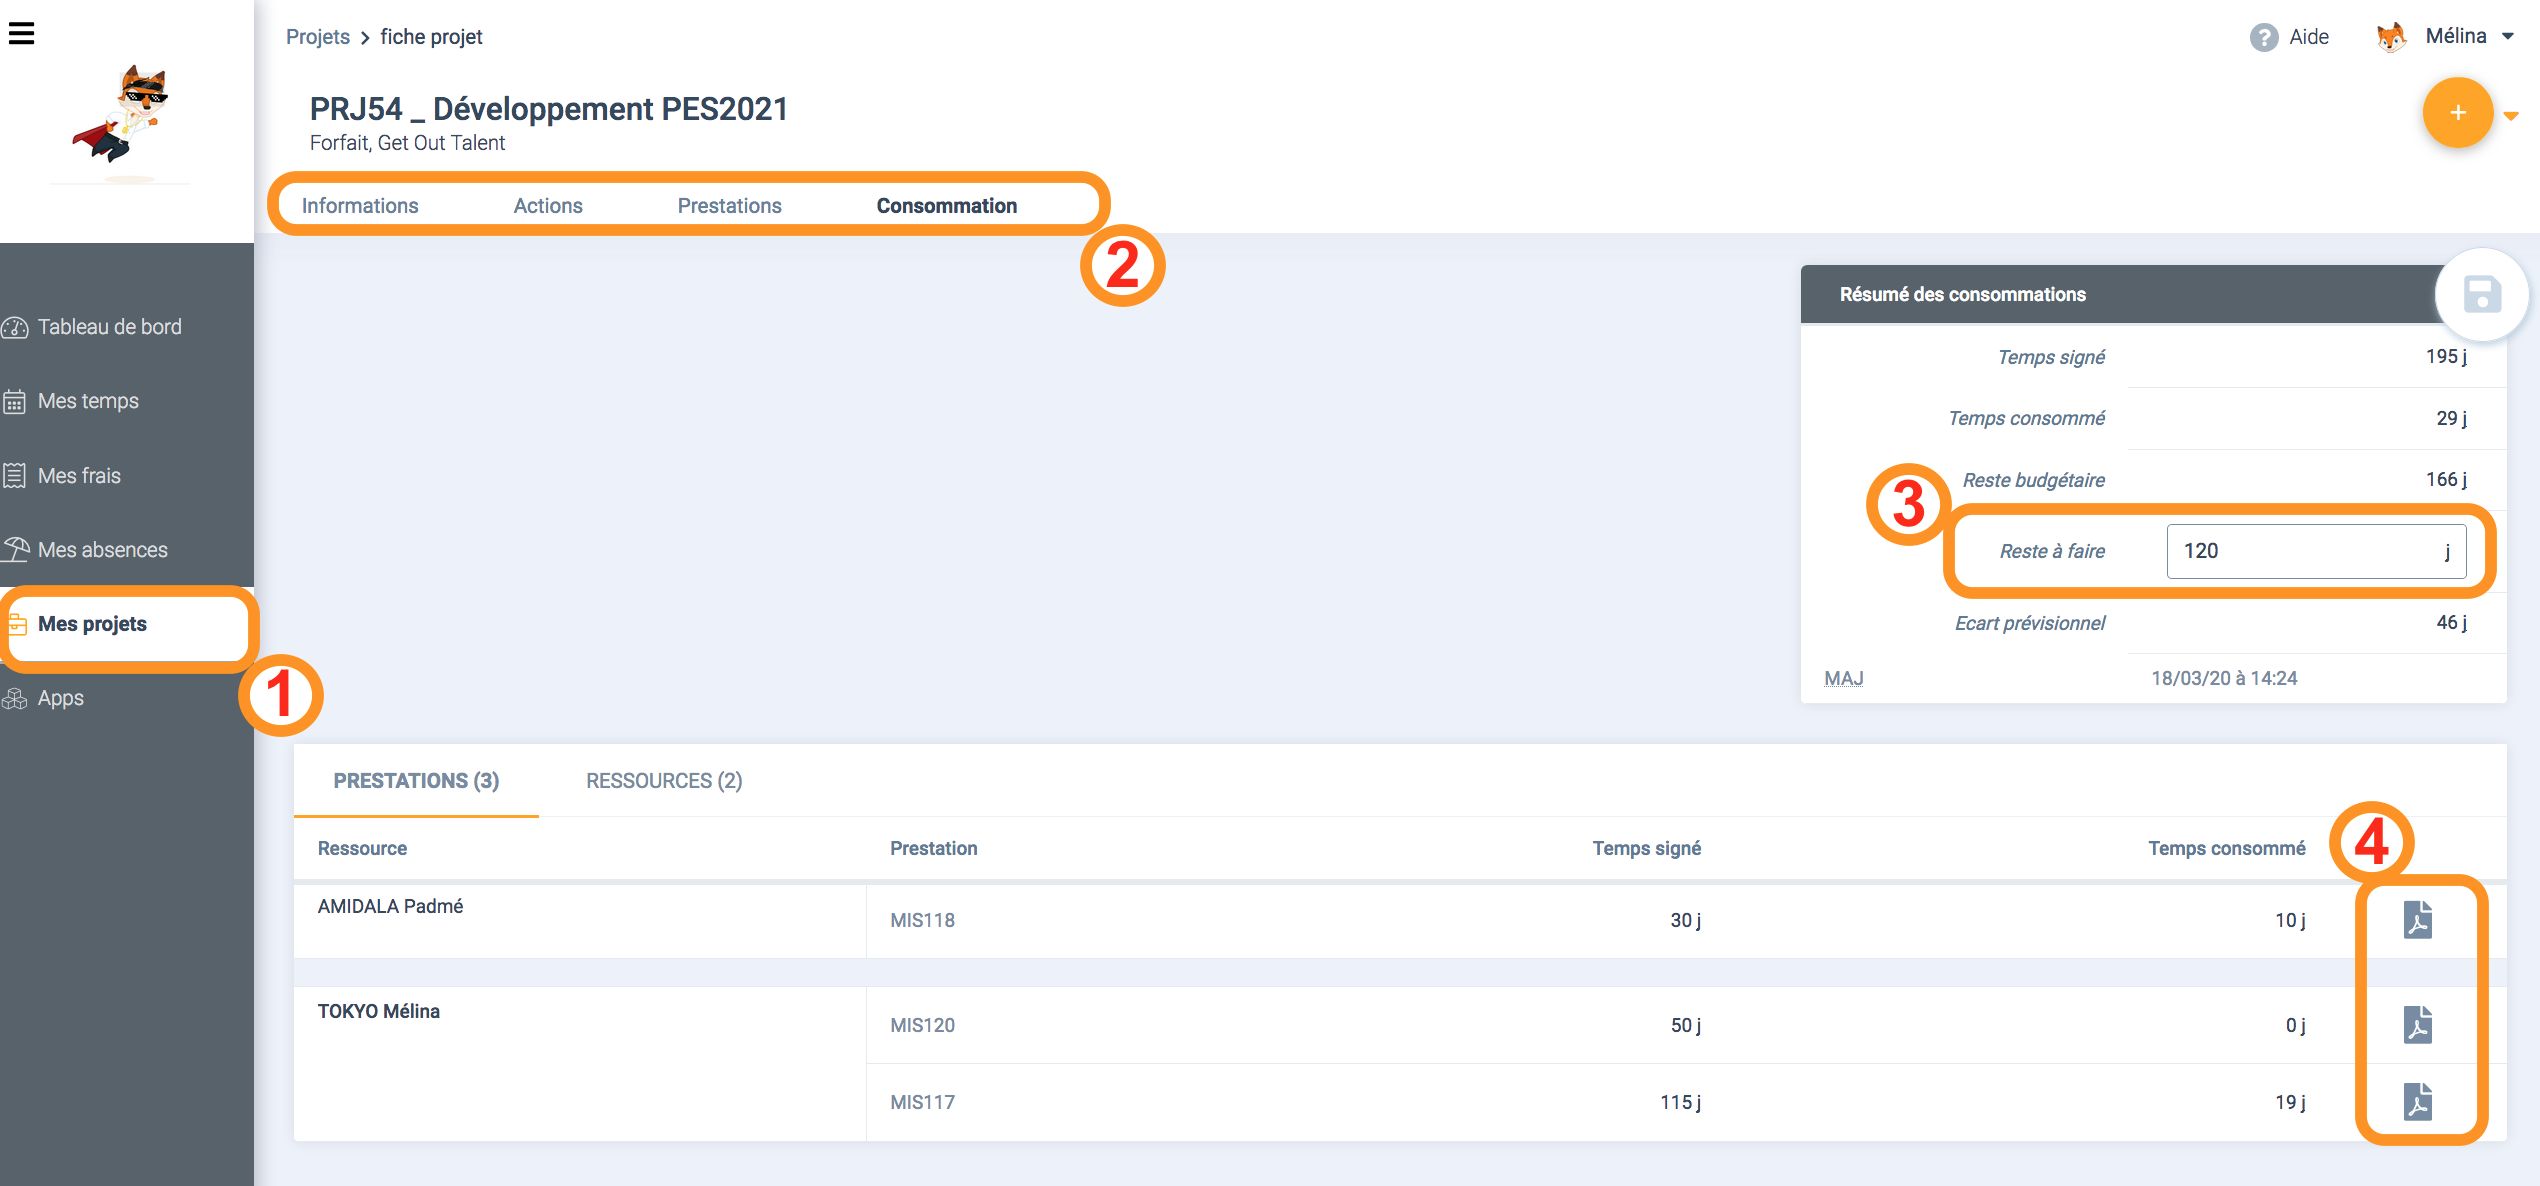Click the MIS118 prestation link
The height and width of the screenshot is (1186, 2540).
[x=922, y=921]
